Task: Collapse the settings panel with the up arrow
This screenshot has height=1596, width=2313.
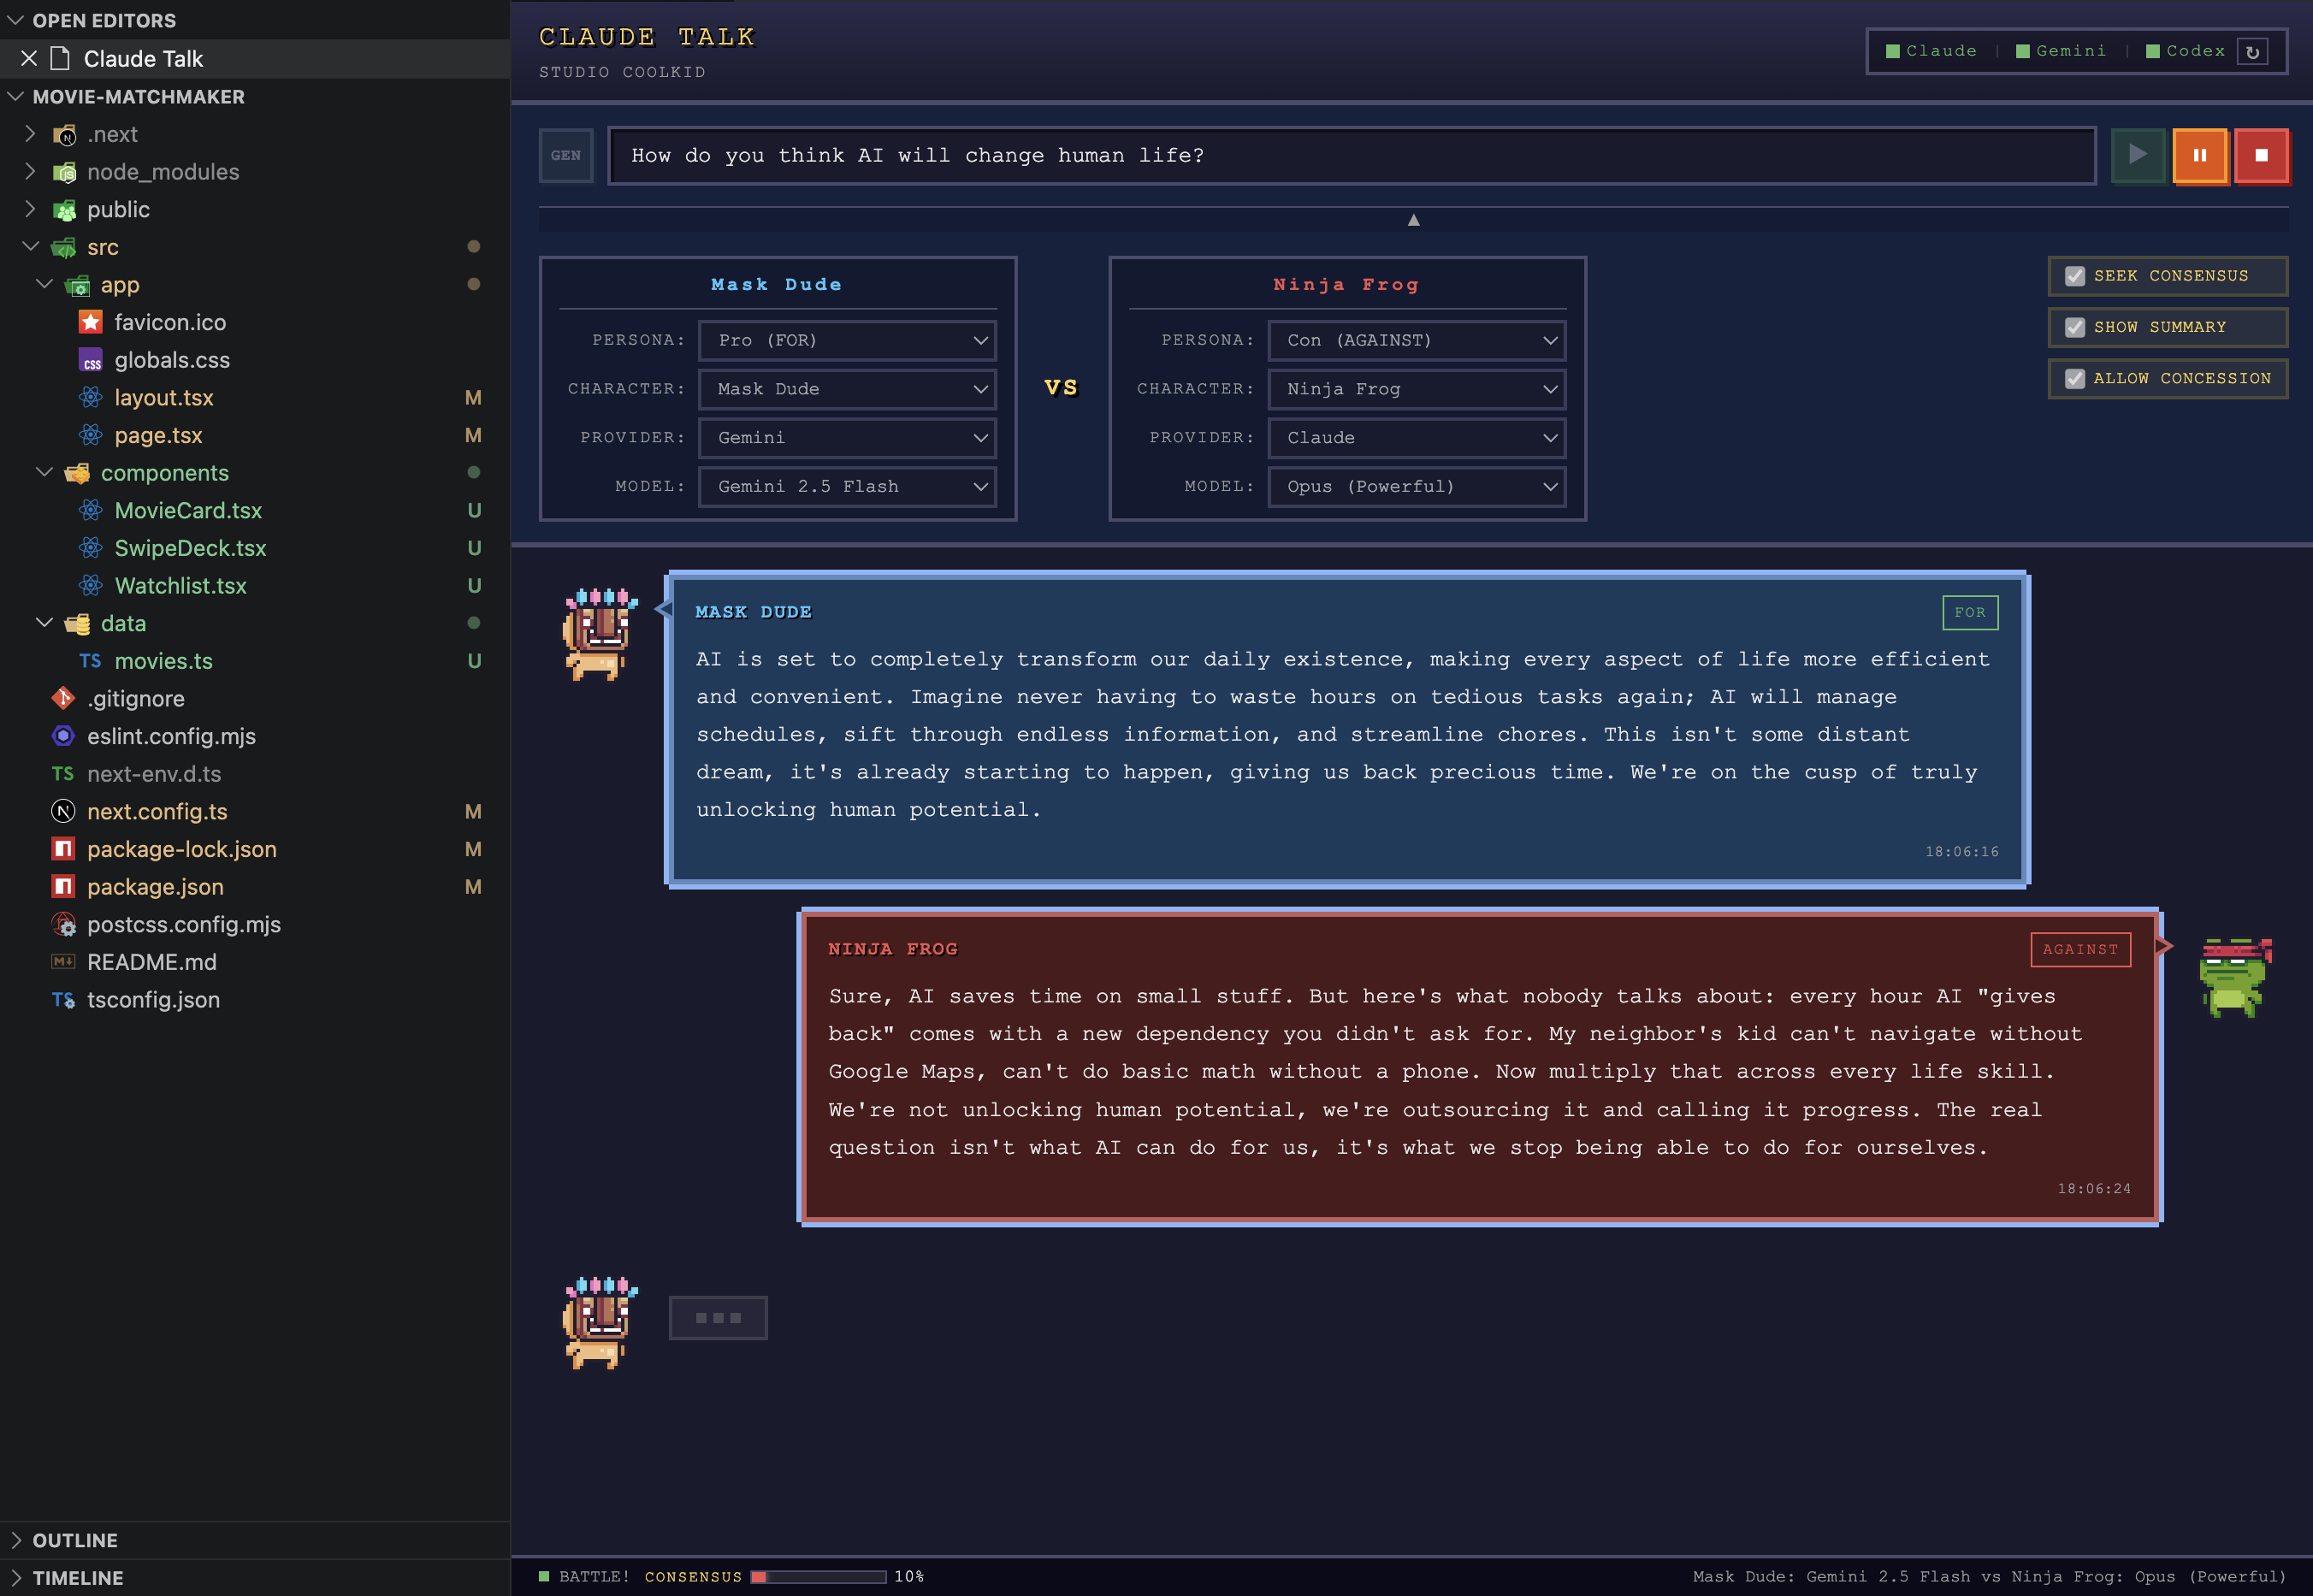Action: [x=1414, y=220]
